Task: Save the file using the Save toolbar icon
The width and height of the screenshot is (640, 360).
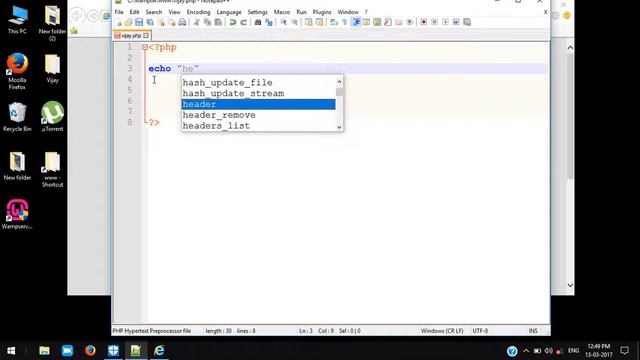Action: click(139, 22)
